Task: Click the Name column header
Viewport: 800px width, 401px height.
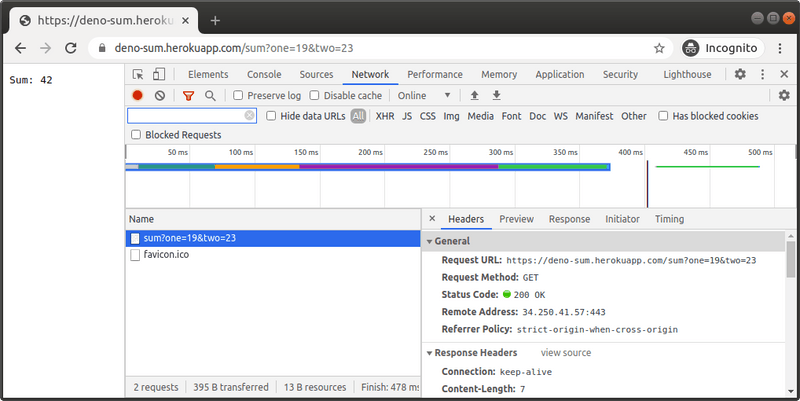Action: point(273,219)
